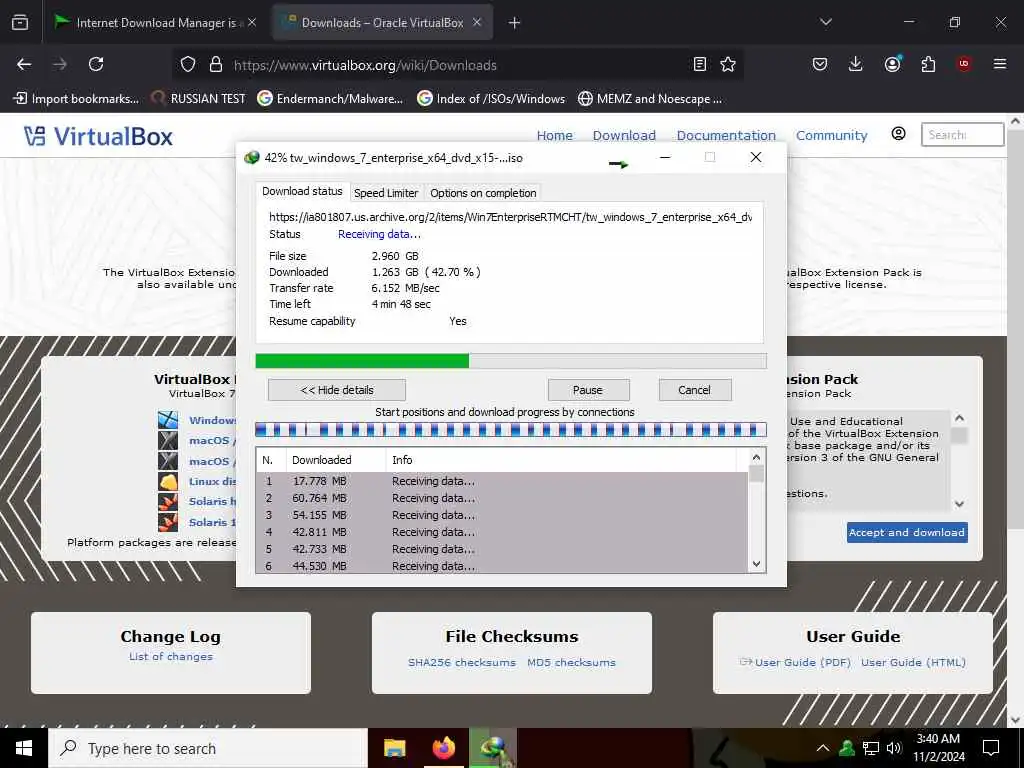This screenshot has width=1024, height=768.
Task: Click the connections progress segment bar
Action: [x=511, y=430]
